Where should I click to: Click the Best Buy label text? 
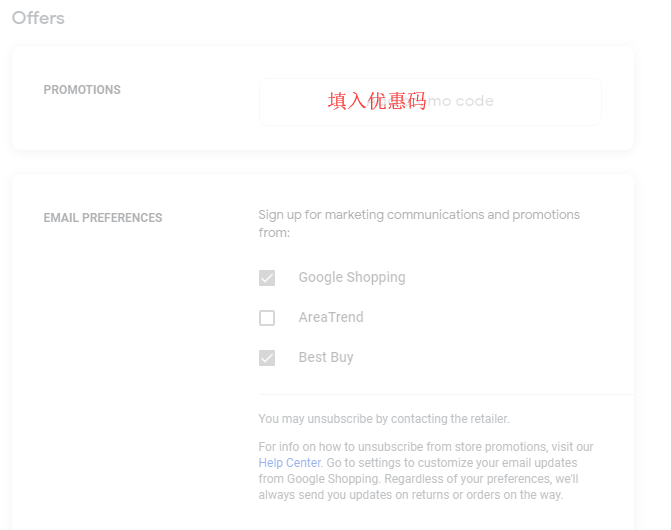coord(326,357)
